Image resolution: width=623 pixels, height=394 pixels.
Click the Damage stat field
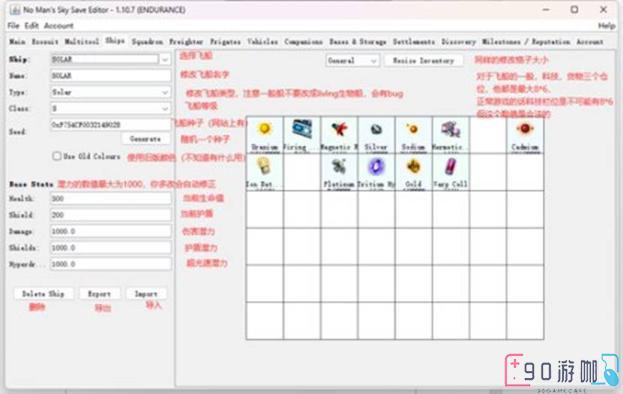[110, 231]
